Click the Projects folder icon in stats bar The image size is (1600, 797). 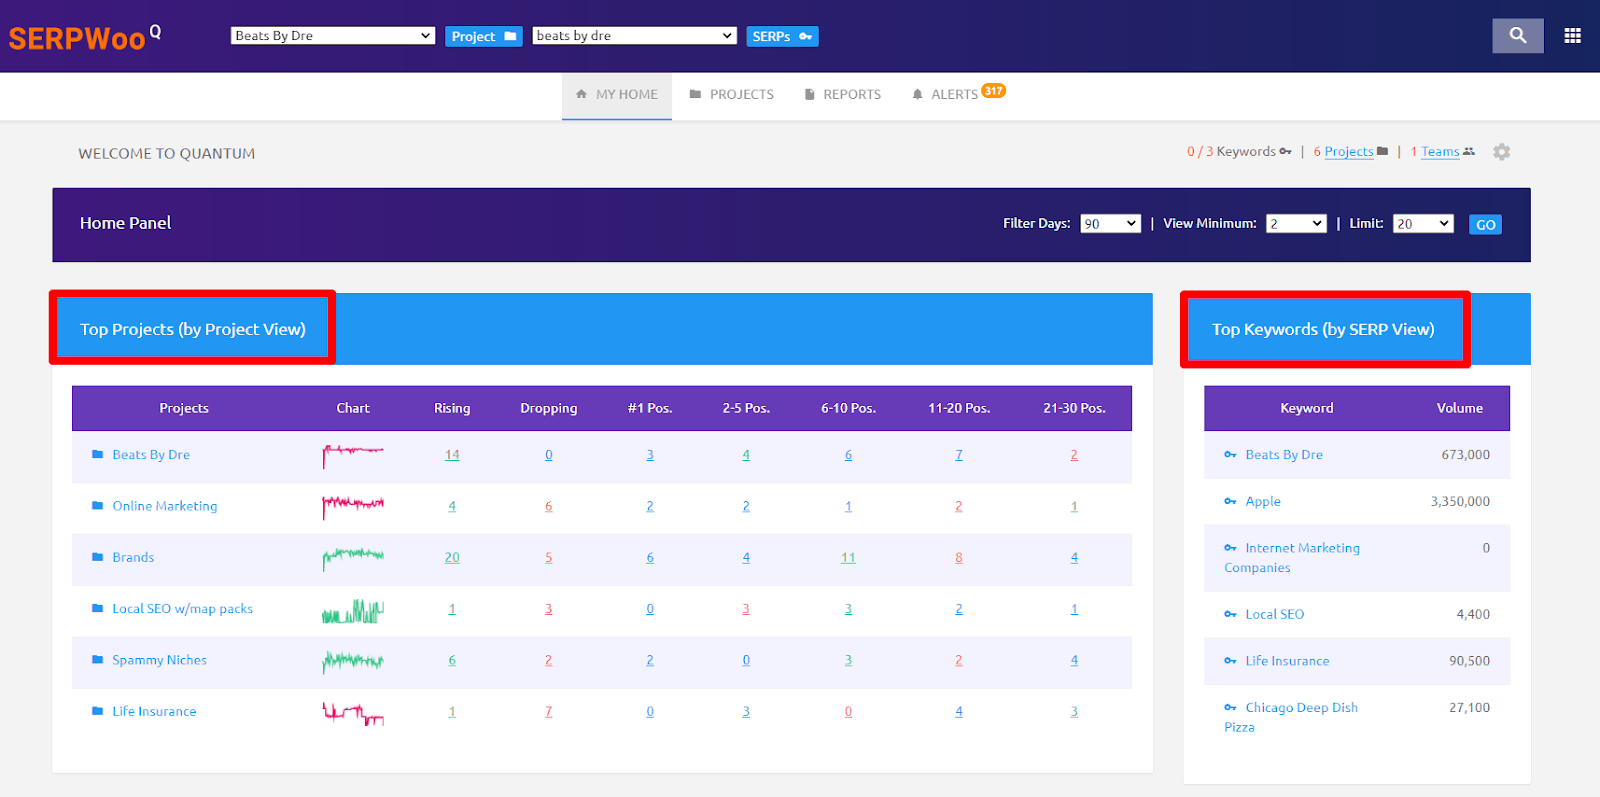(1382, 151)
